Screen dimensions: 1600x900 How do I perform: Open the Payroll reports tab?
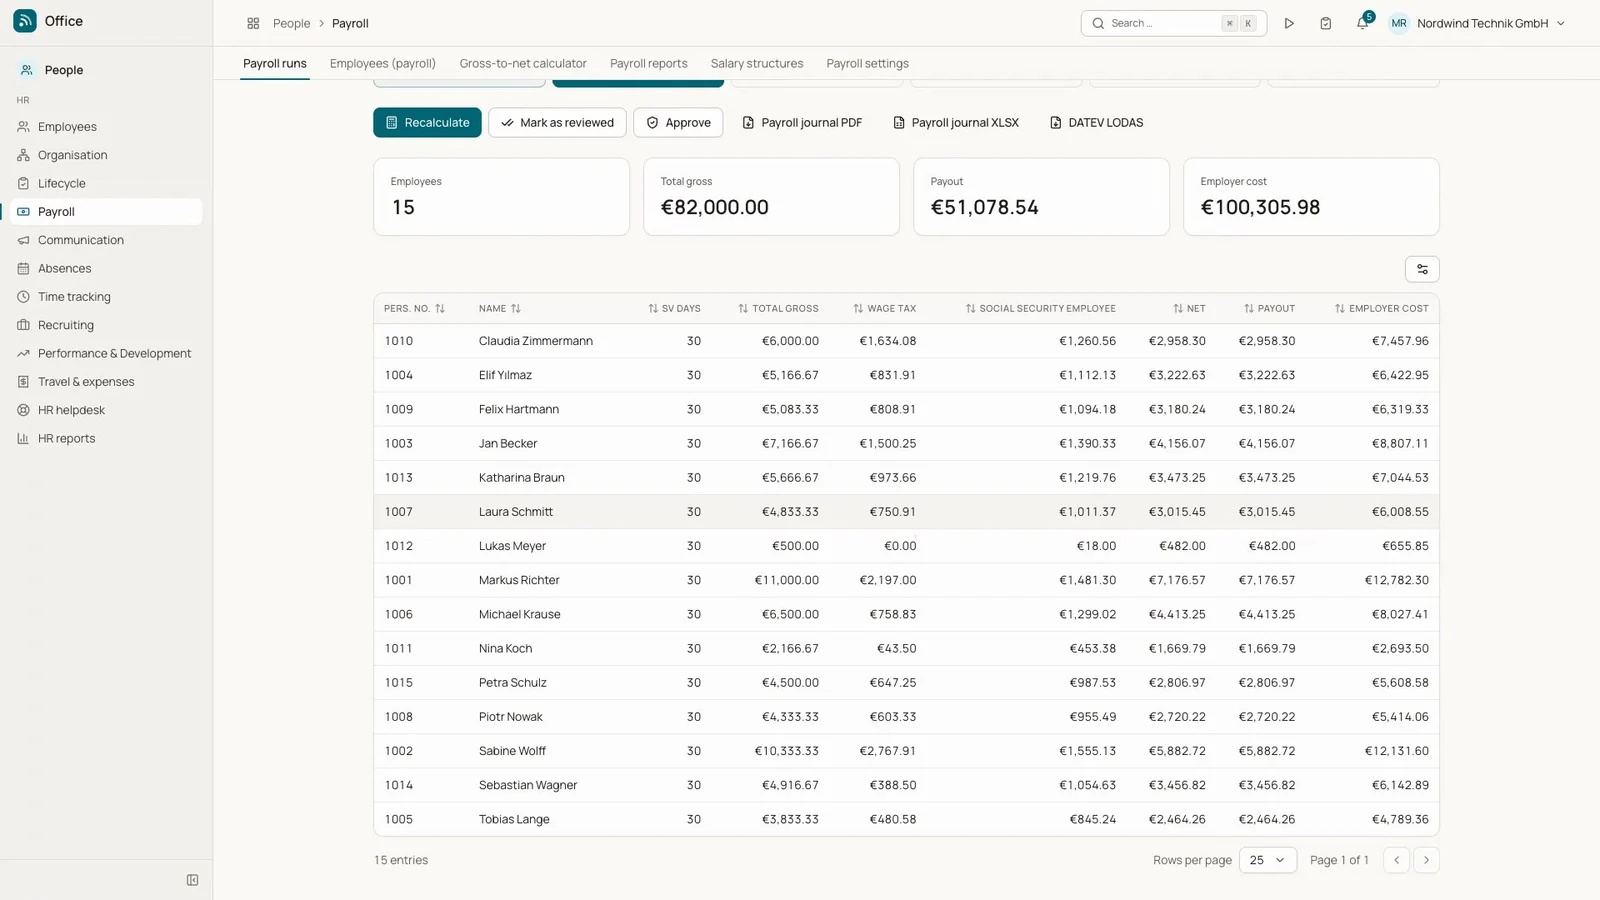[x=648, y=63]
